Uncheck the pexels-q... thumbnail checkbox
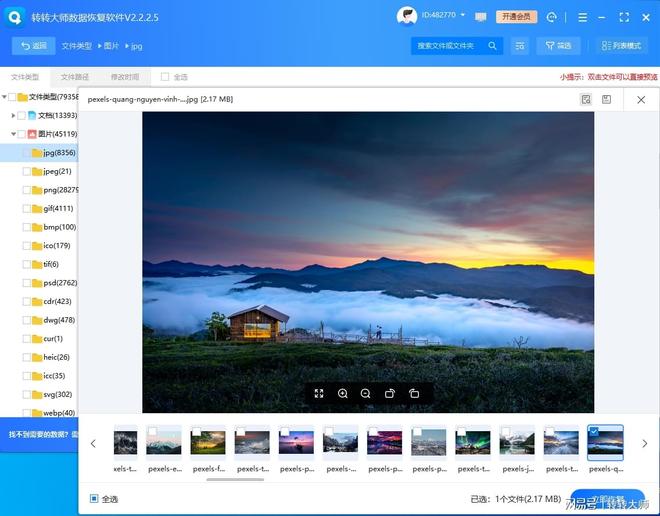Viewport: 660px width, 516px height. pos(593,431)
